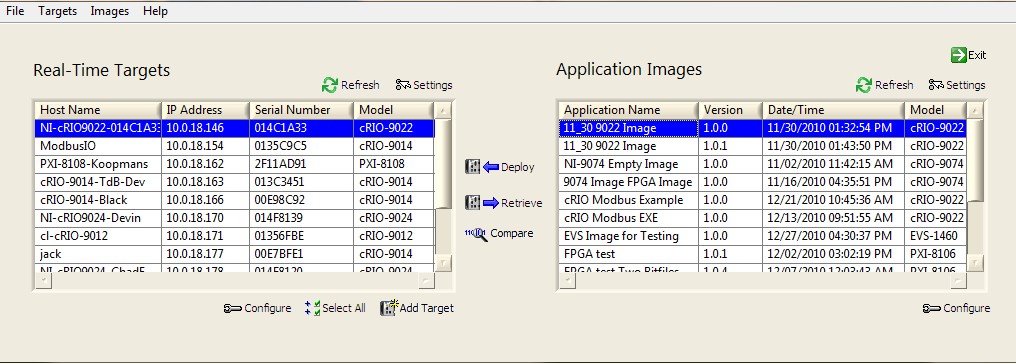
Task: Click the Retrieve arrow icon
Action: (481, 203)
